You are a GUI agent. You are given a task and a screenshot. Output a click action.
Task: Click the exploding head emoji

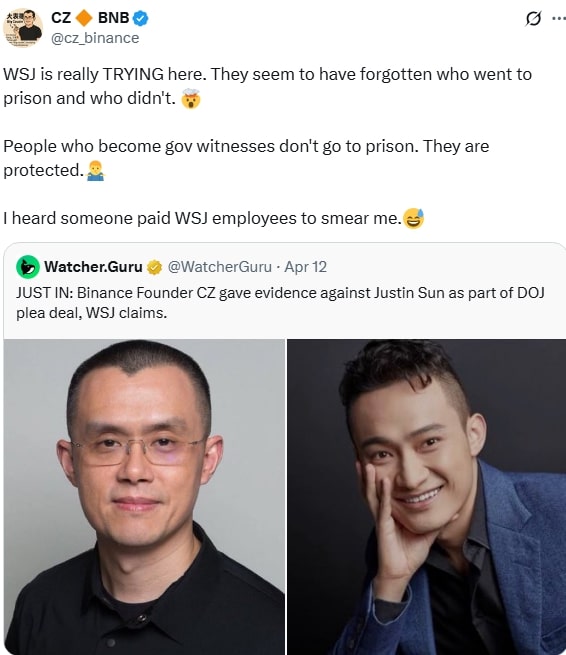click(191, 99)
